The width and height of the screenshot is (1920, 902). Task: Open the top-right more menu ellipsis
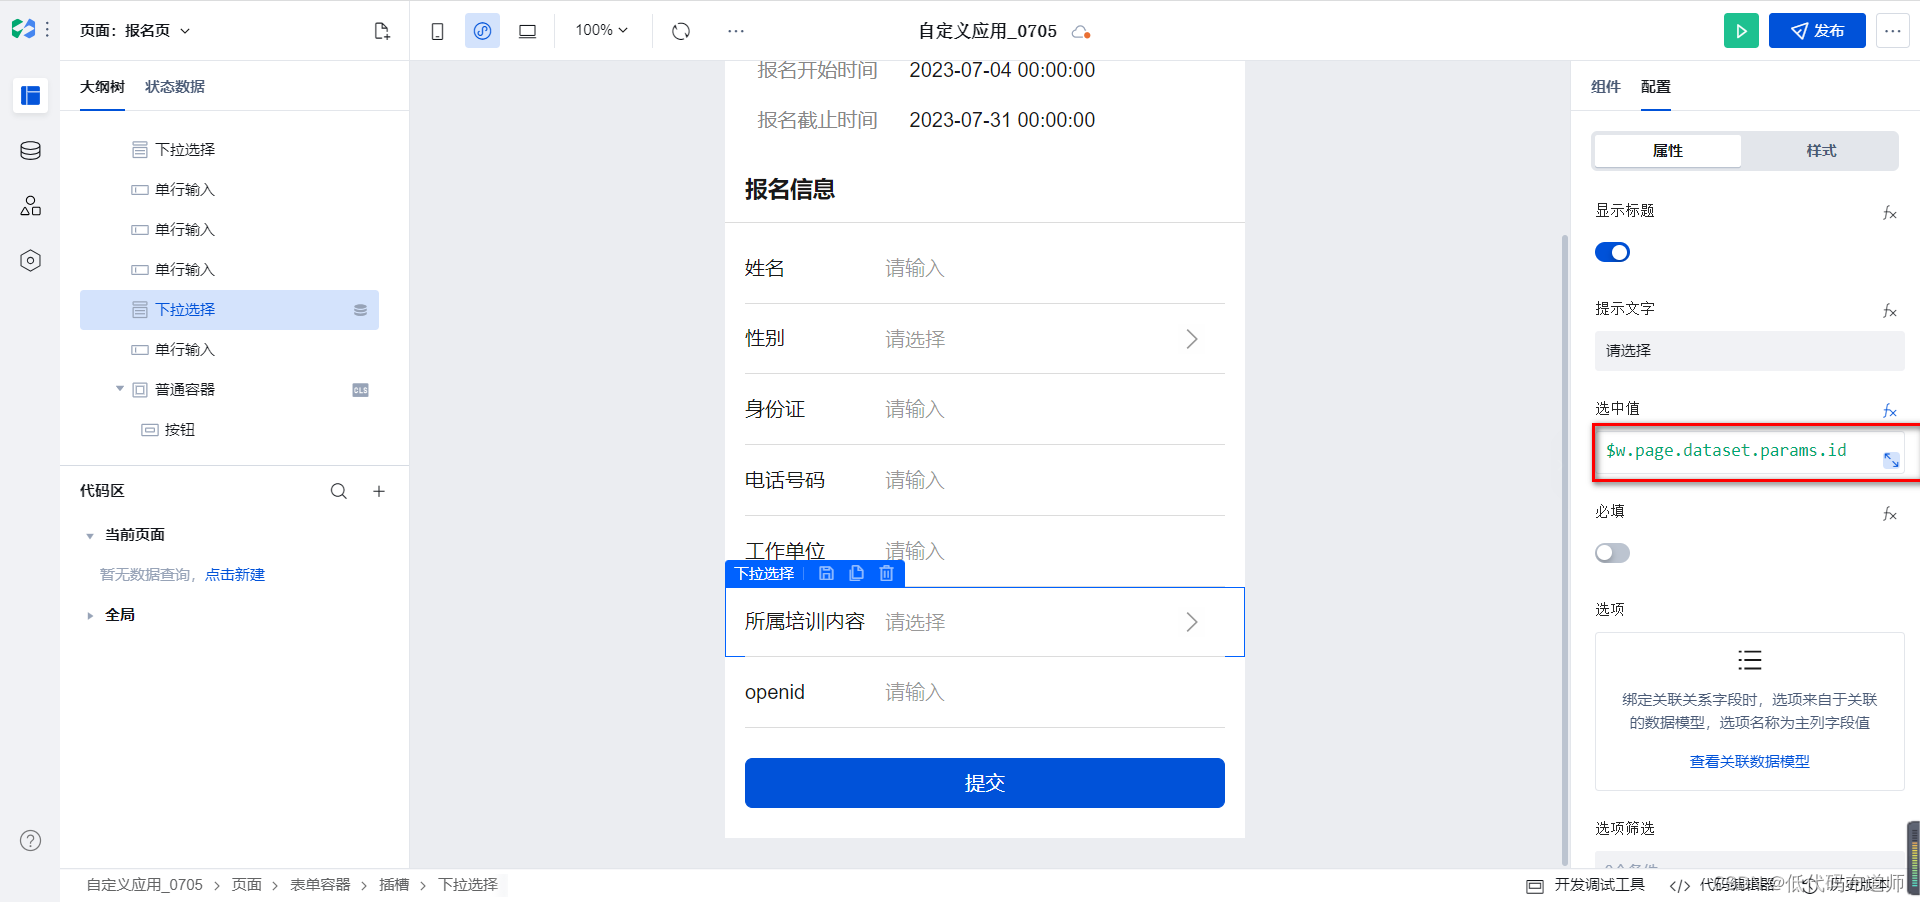[1892, 31]
